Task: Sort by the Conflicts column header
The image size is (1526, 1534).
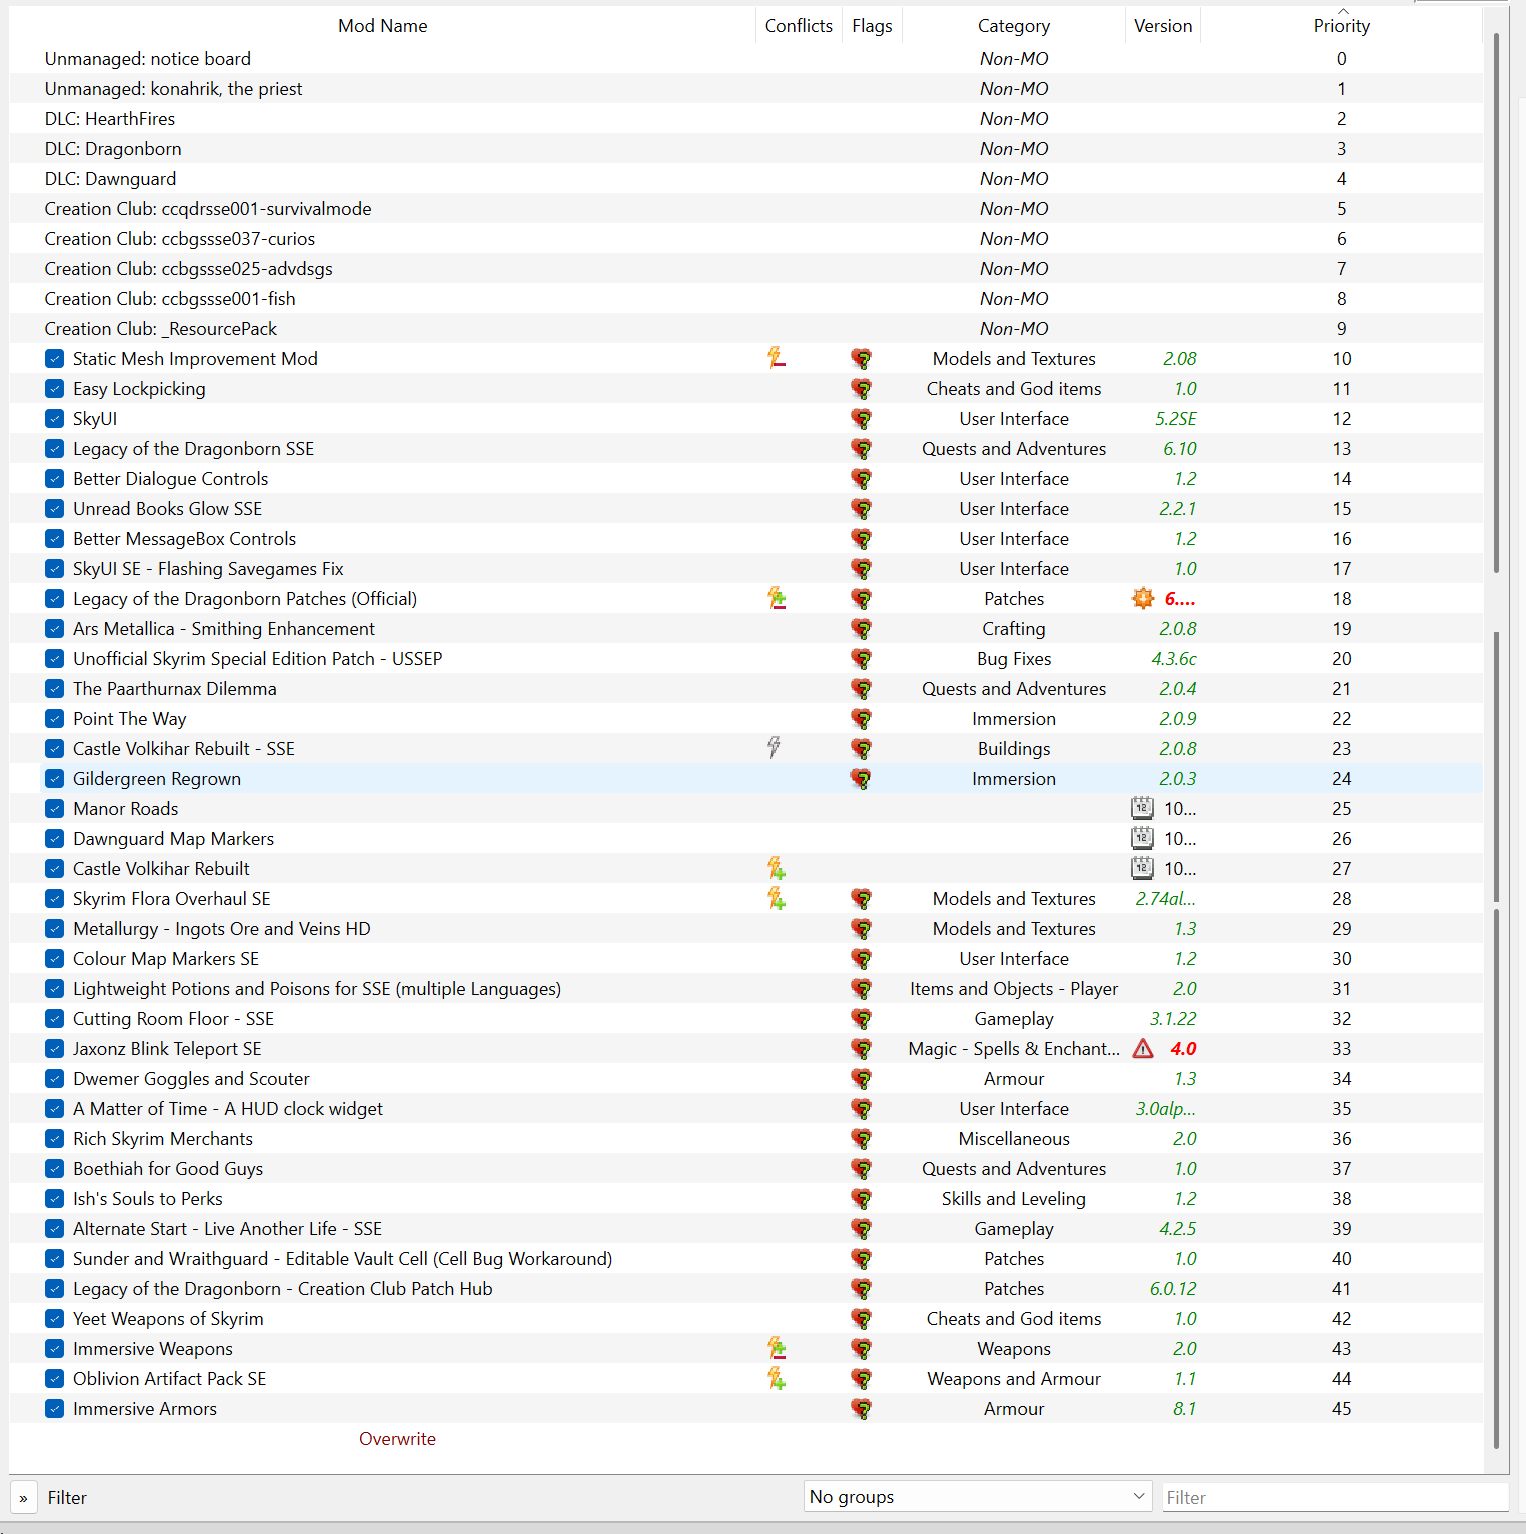Action: pyautogui.click(x=798, y=26)
